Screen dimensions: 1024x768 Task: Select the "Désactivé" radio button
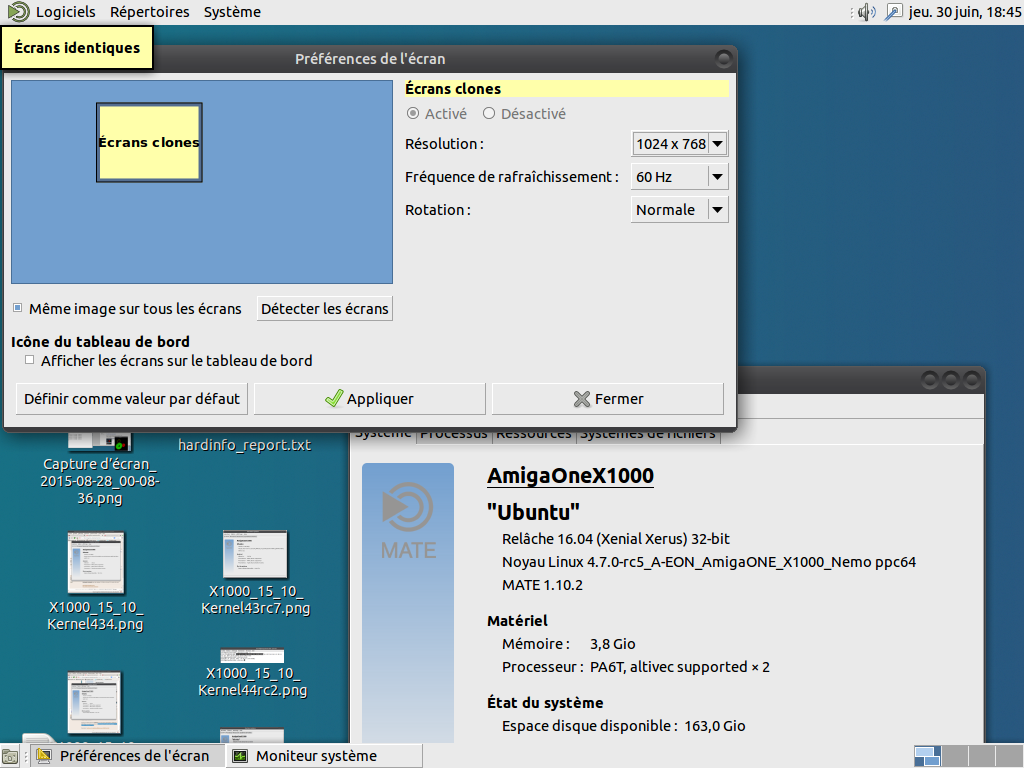coord(489,114)
